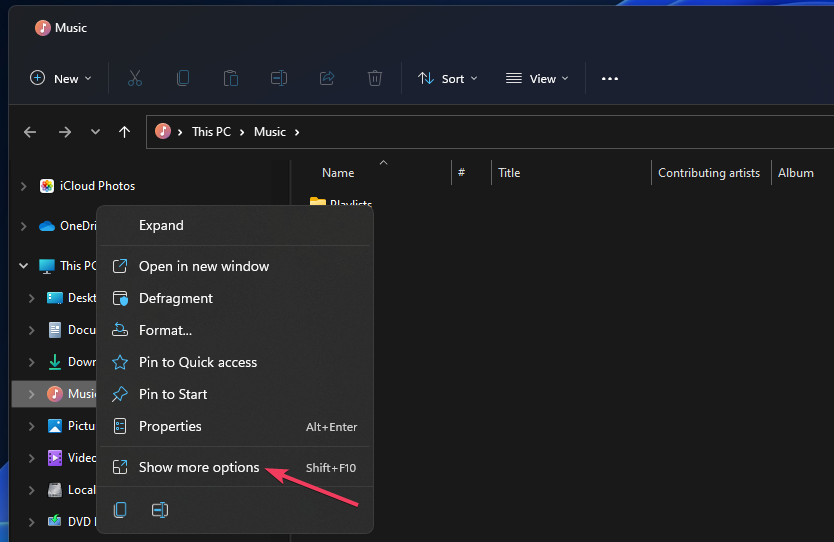This screenshot has width=834, height=542.
Task: Select Defragment from context menu
Action: tap(235, 298)
